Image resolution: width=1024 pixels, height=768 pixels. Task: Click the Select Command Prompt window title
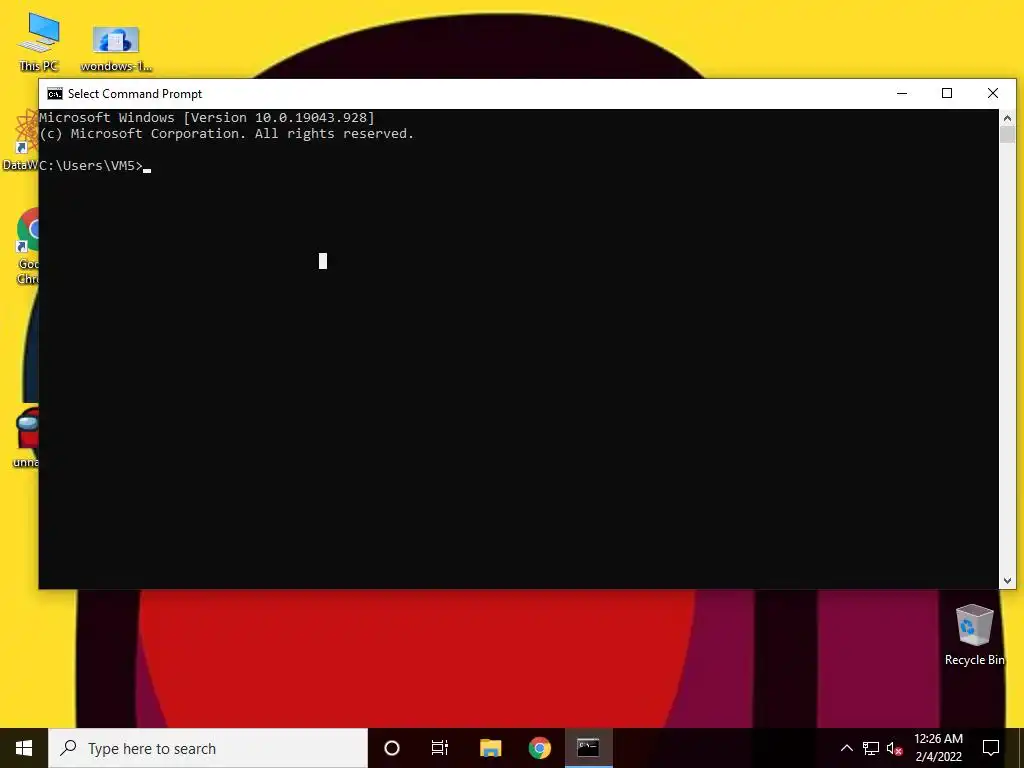(135, 94)
